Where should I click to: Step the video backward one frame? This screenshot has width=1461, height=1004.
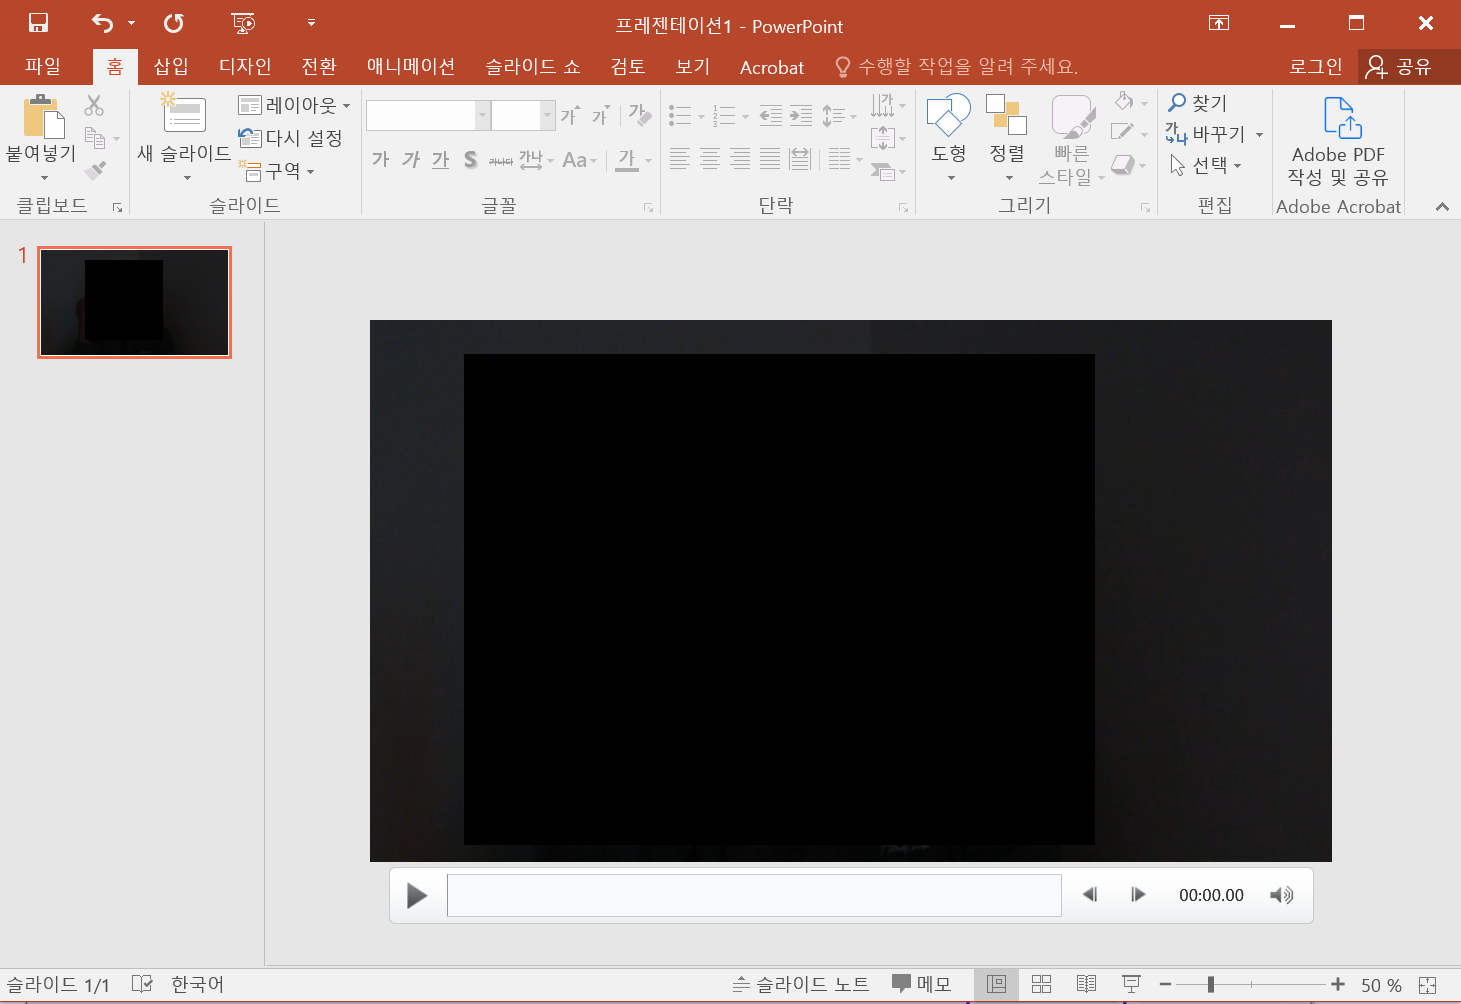click(x=1090, y=895)
